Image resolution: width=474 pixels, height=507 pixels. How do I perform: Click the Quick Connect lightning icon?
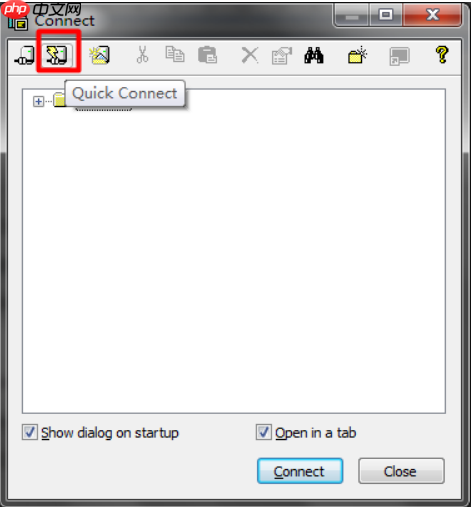pos(57,55)
